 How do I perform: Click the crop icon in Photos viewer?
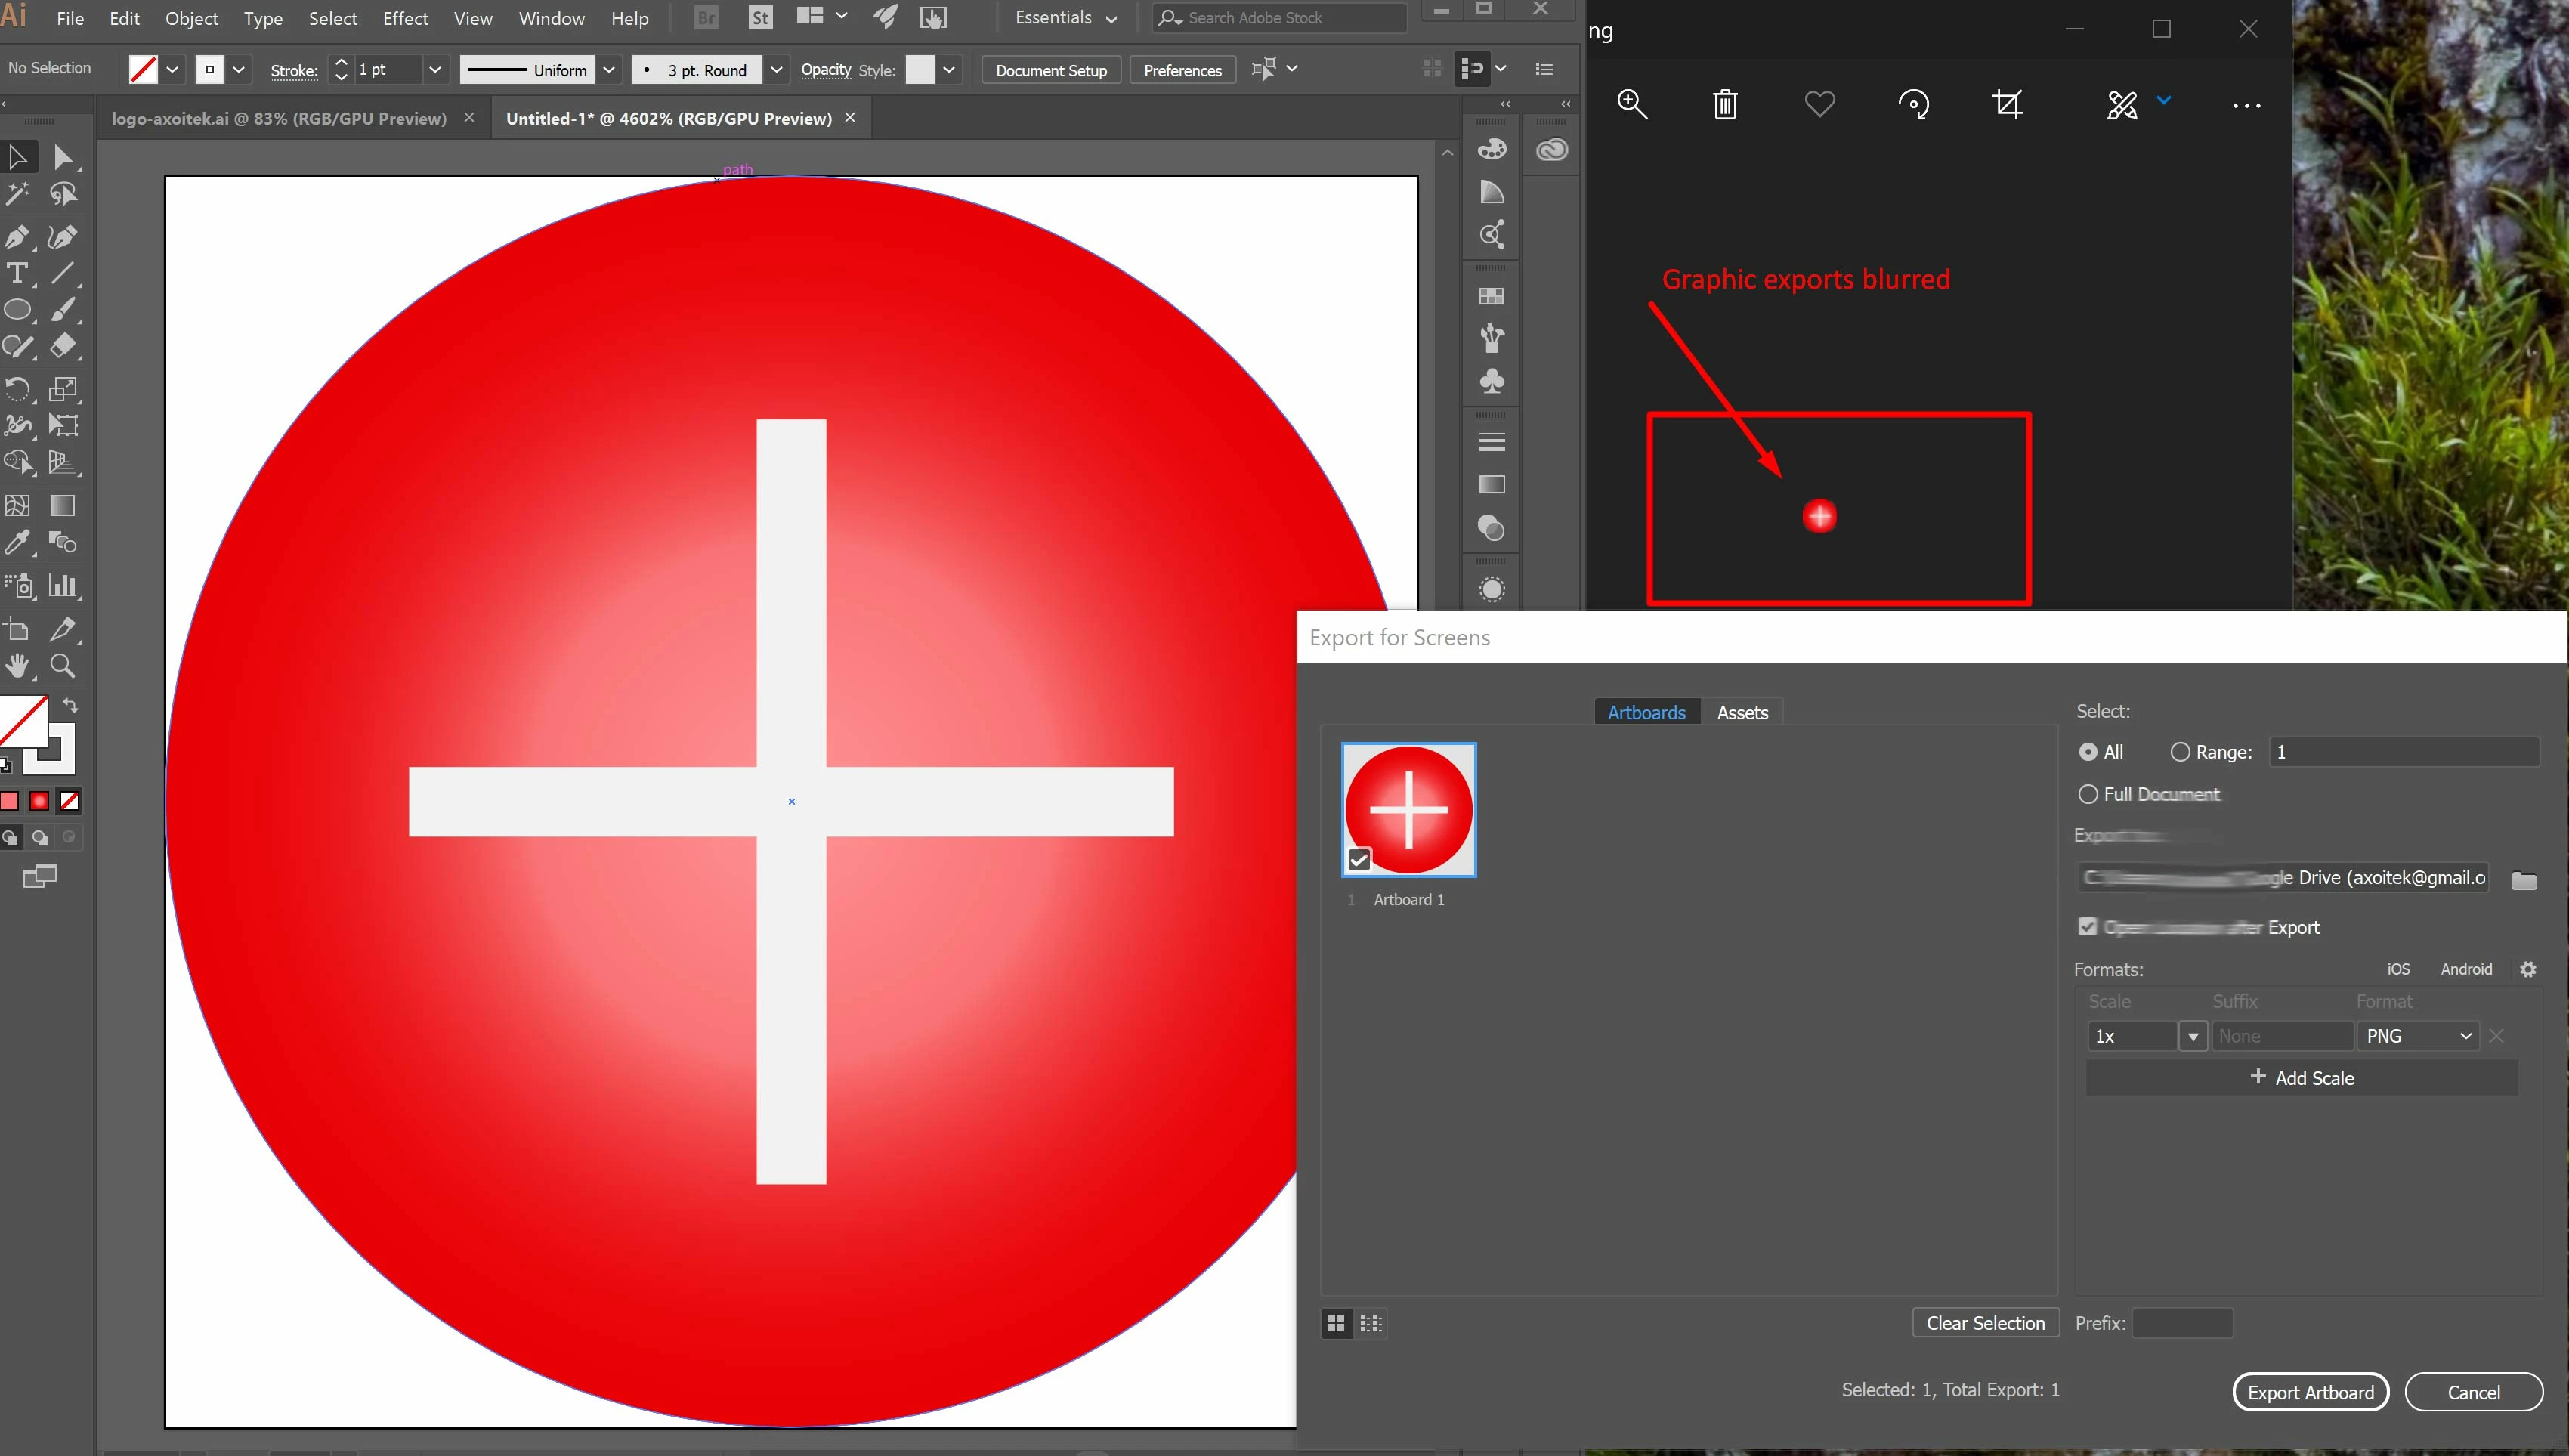pos(2007,104)
